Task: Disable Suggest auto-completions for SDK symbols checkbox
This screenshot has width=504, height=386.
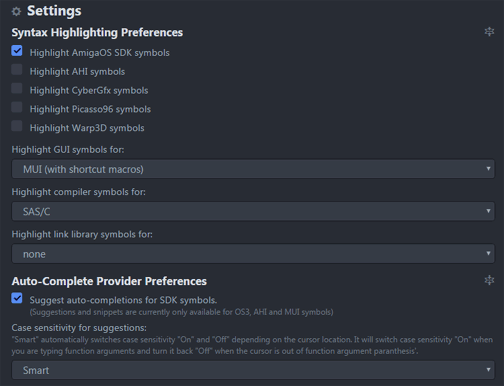Action: click(17, 298)
